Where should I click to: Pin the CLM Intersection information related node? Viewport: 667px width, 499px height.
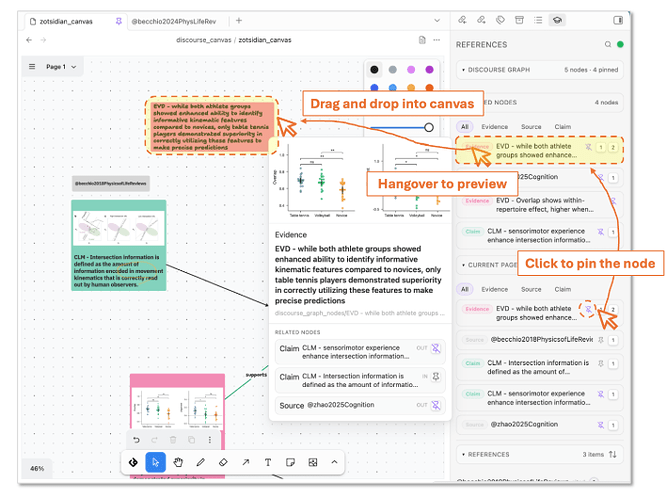pos(436,376)
